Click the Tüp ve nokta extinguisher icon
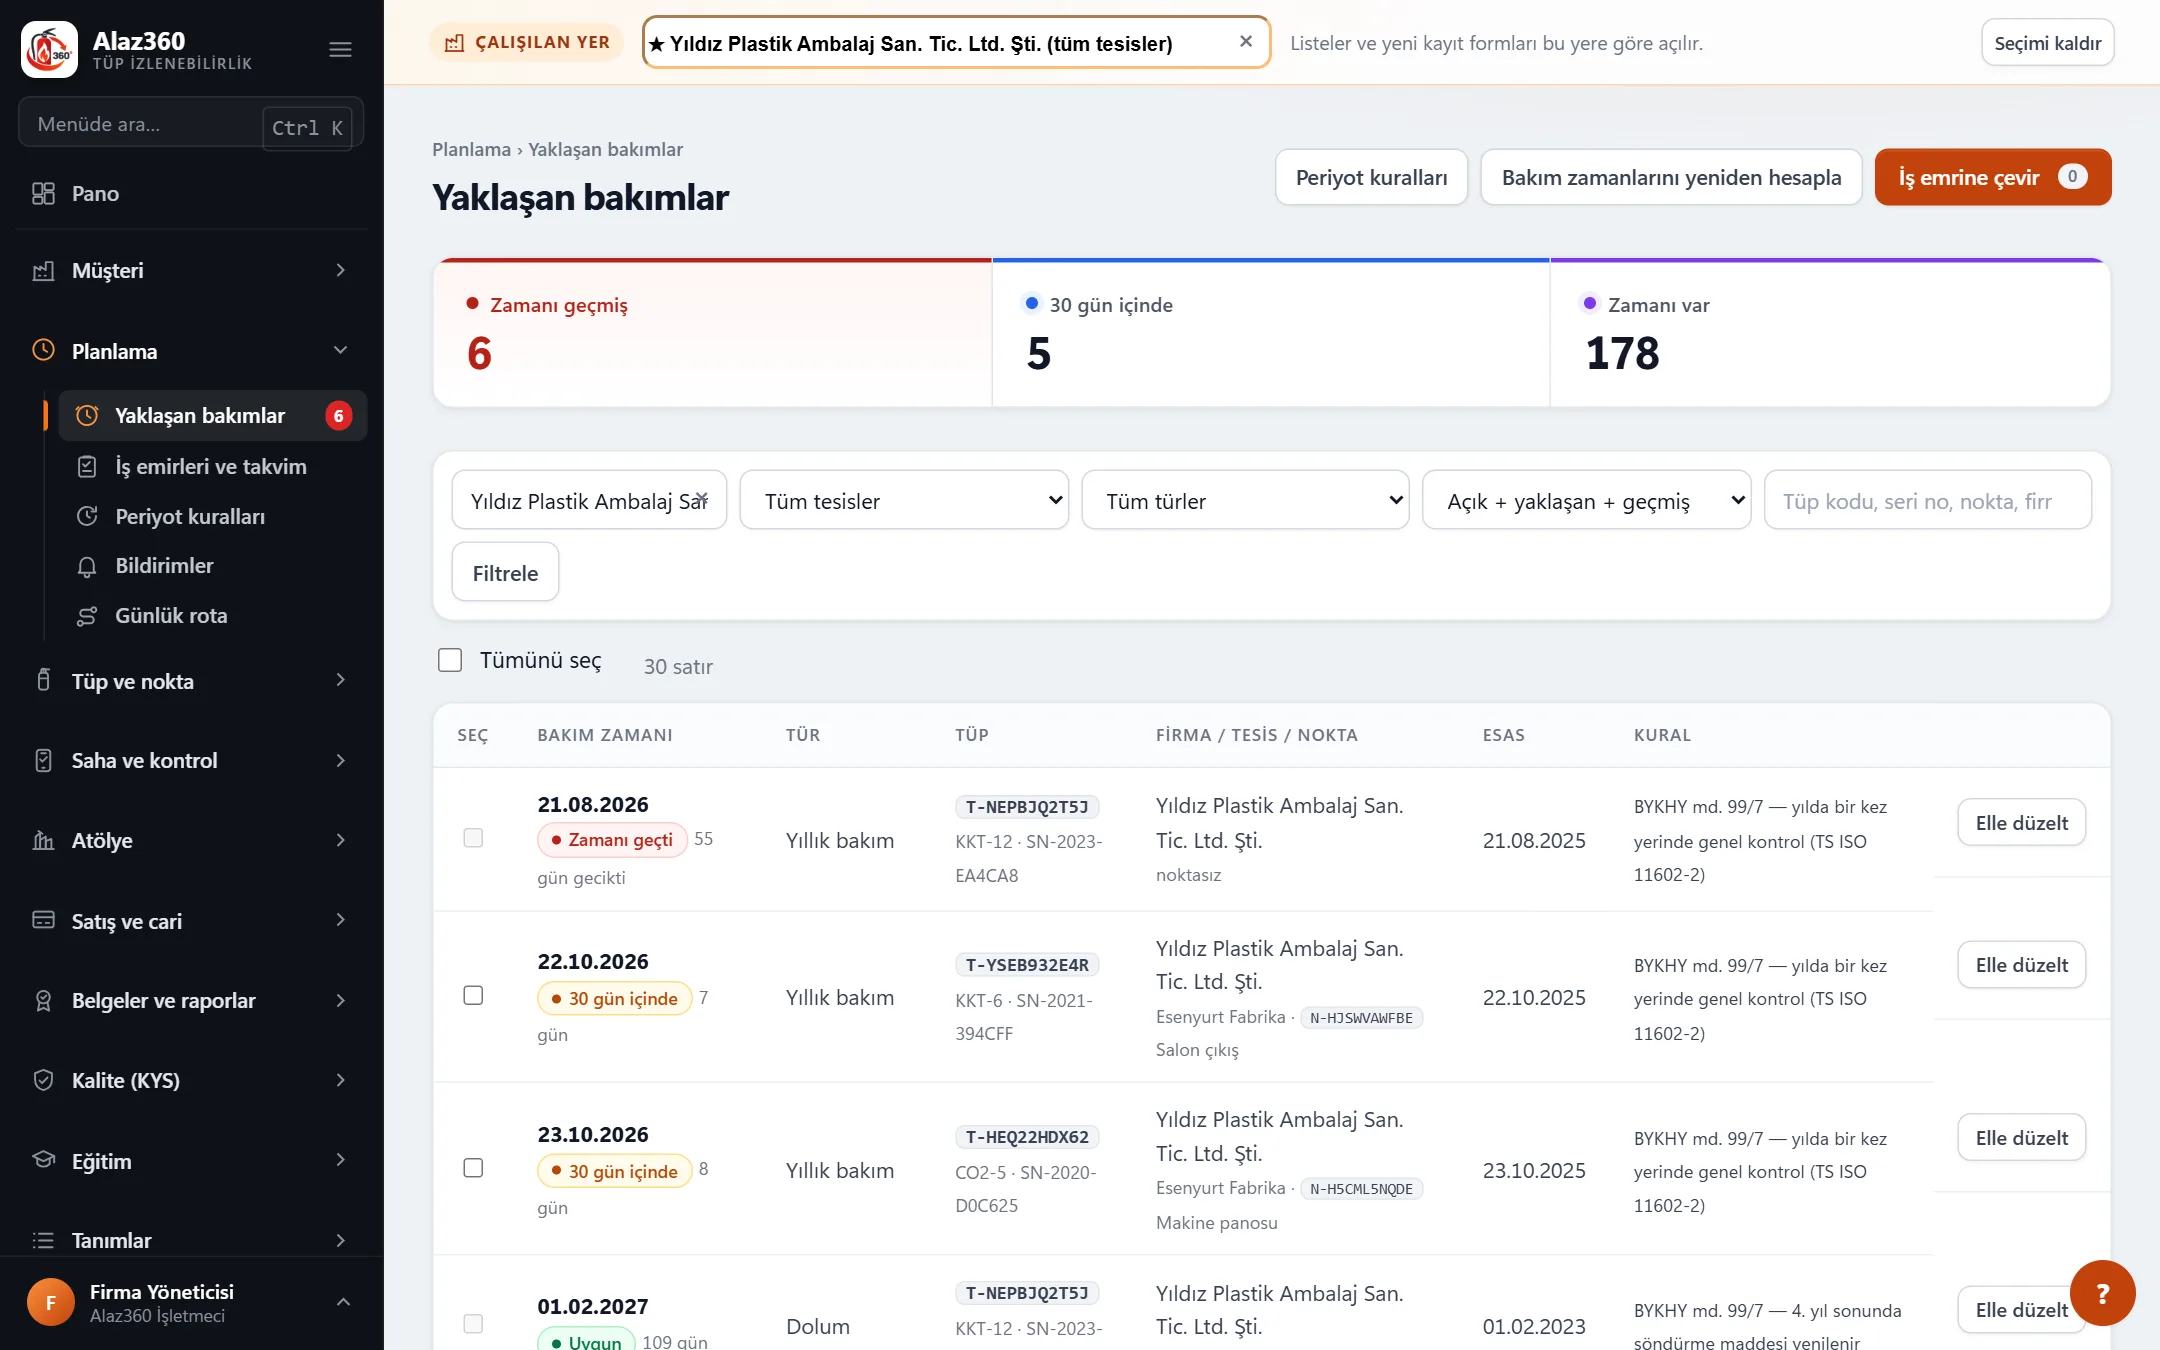 pos(43,681)
